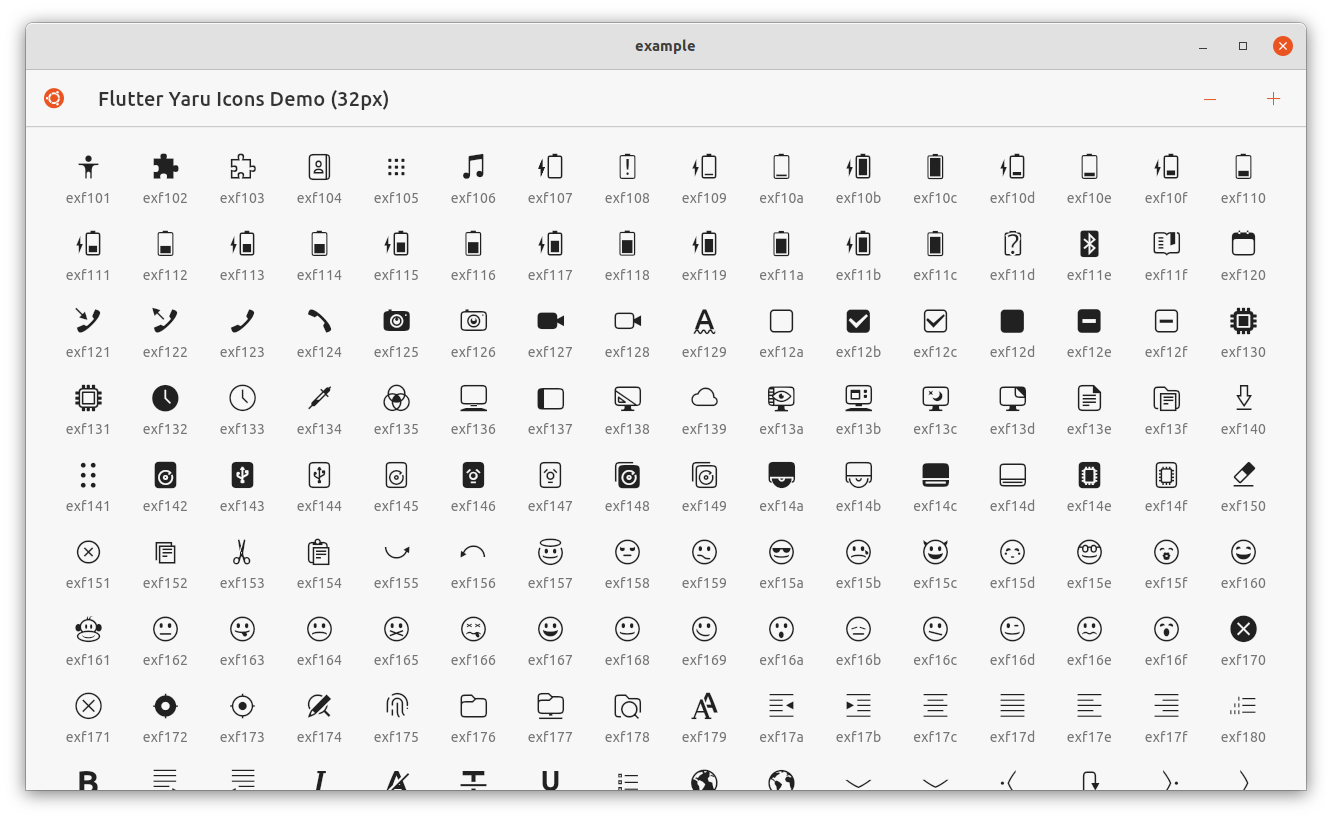Select the filled puzzle piece icon exf102
1332x819 pixels.
[165, 166]
